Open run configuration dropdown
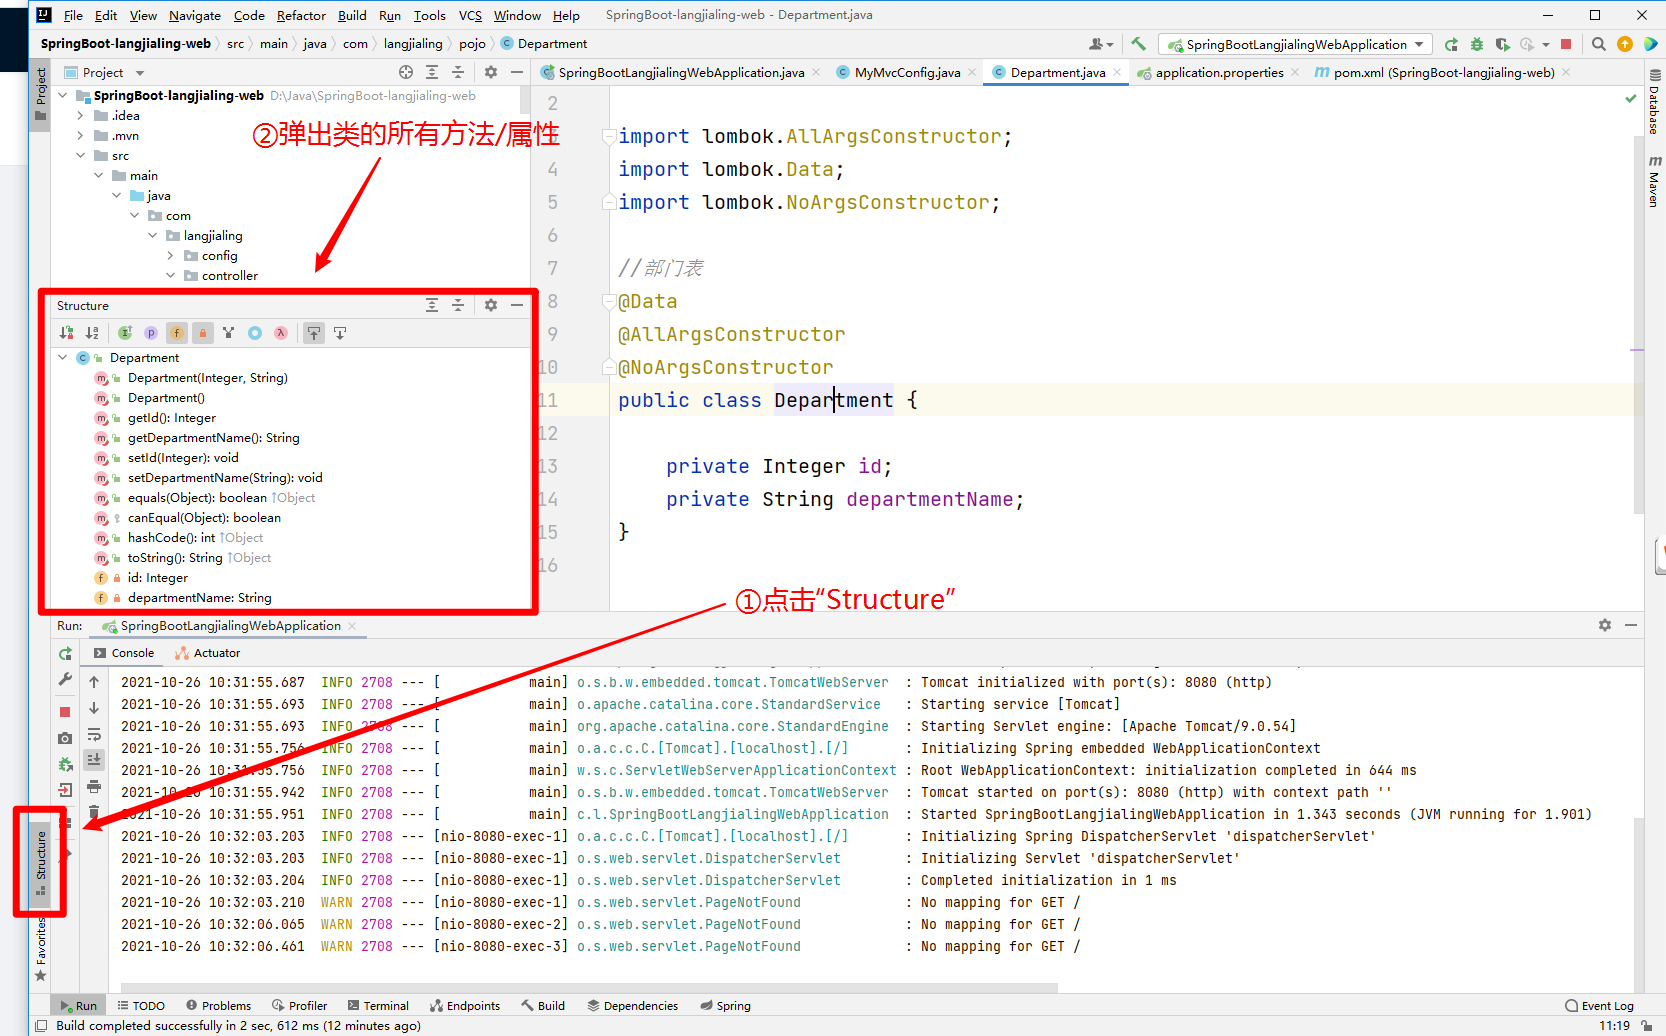Image resolution: width=1666 pixels, height=1036 pixels. tap(1296, 44)
